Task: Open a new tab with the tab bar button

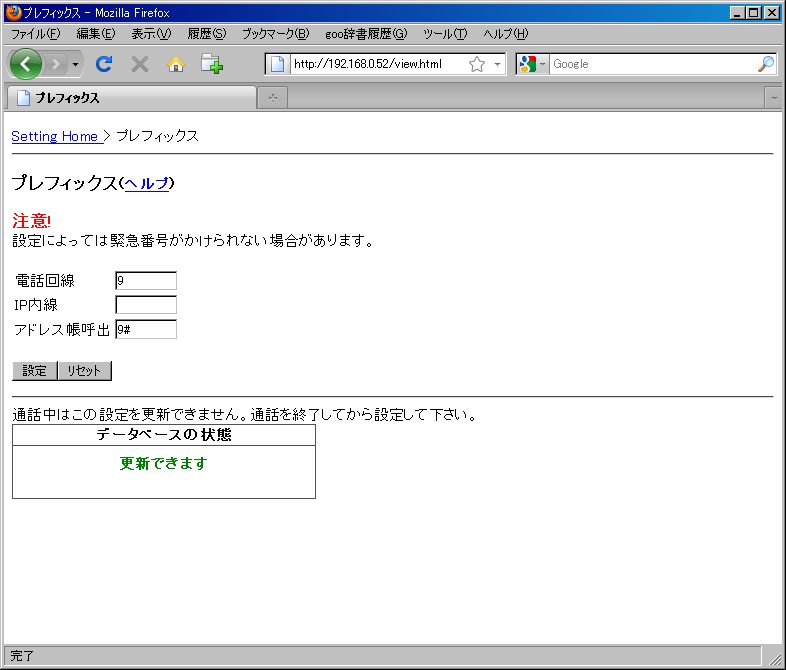Action: (272, 97)
